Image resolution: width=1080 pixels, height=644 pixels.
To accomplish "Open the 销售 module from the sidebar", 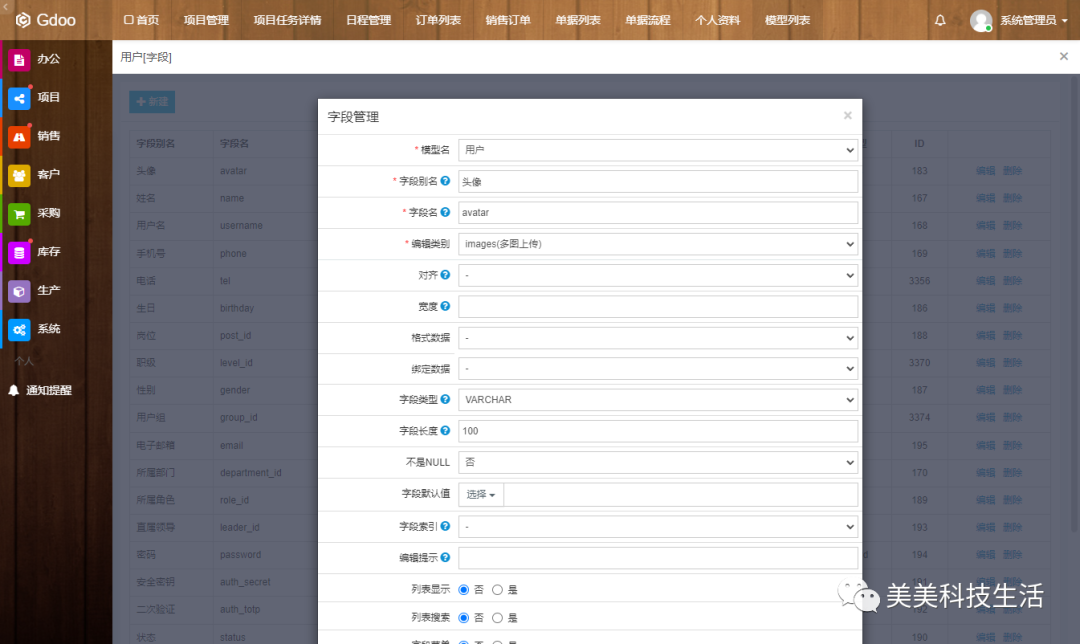I will click(20, 136).
